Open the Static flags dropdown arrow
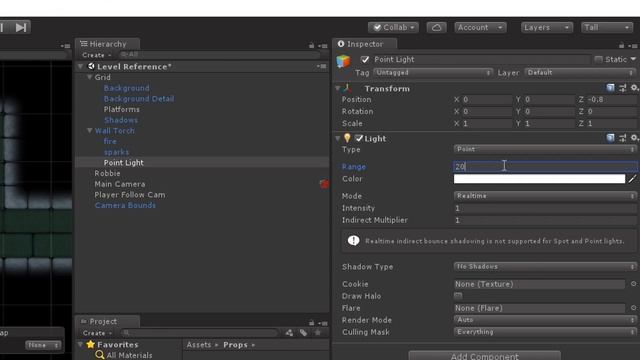Image resolution: width=640 pixels, height=360 pixels. (x=633, y=60)
